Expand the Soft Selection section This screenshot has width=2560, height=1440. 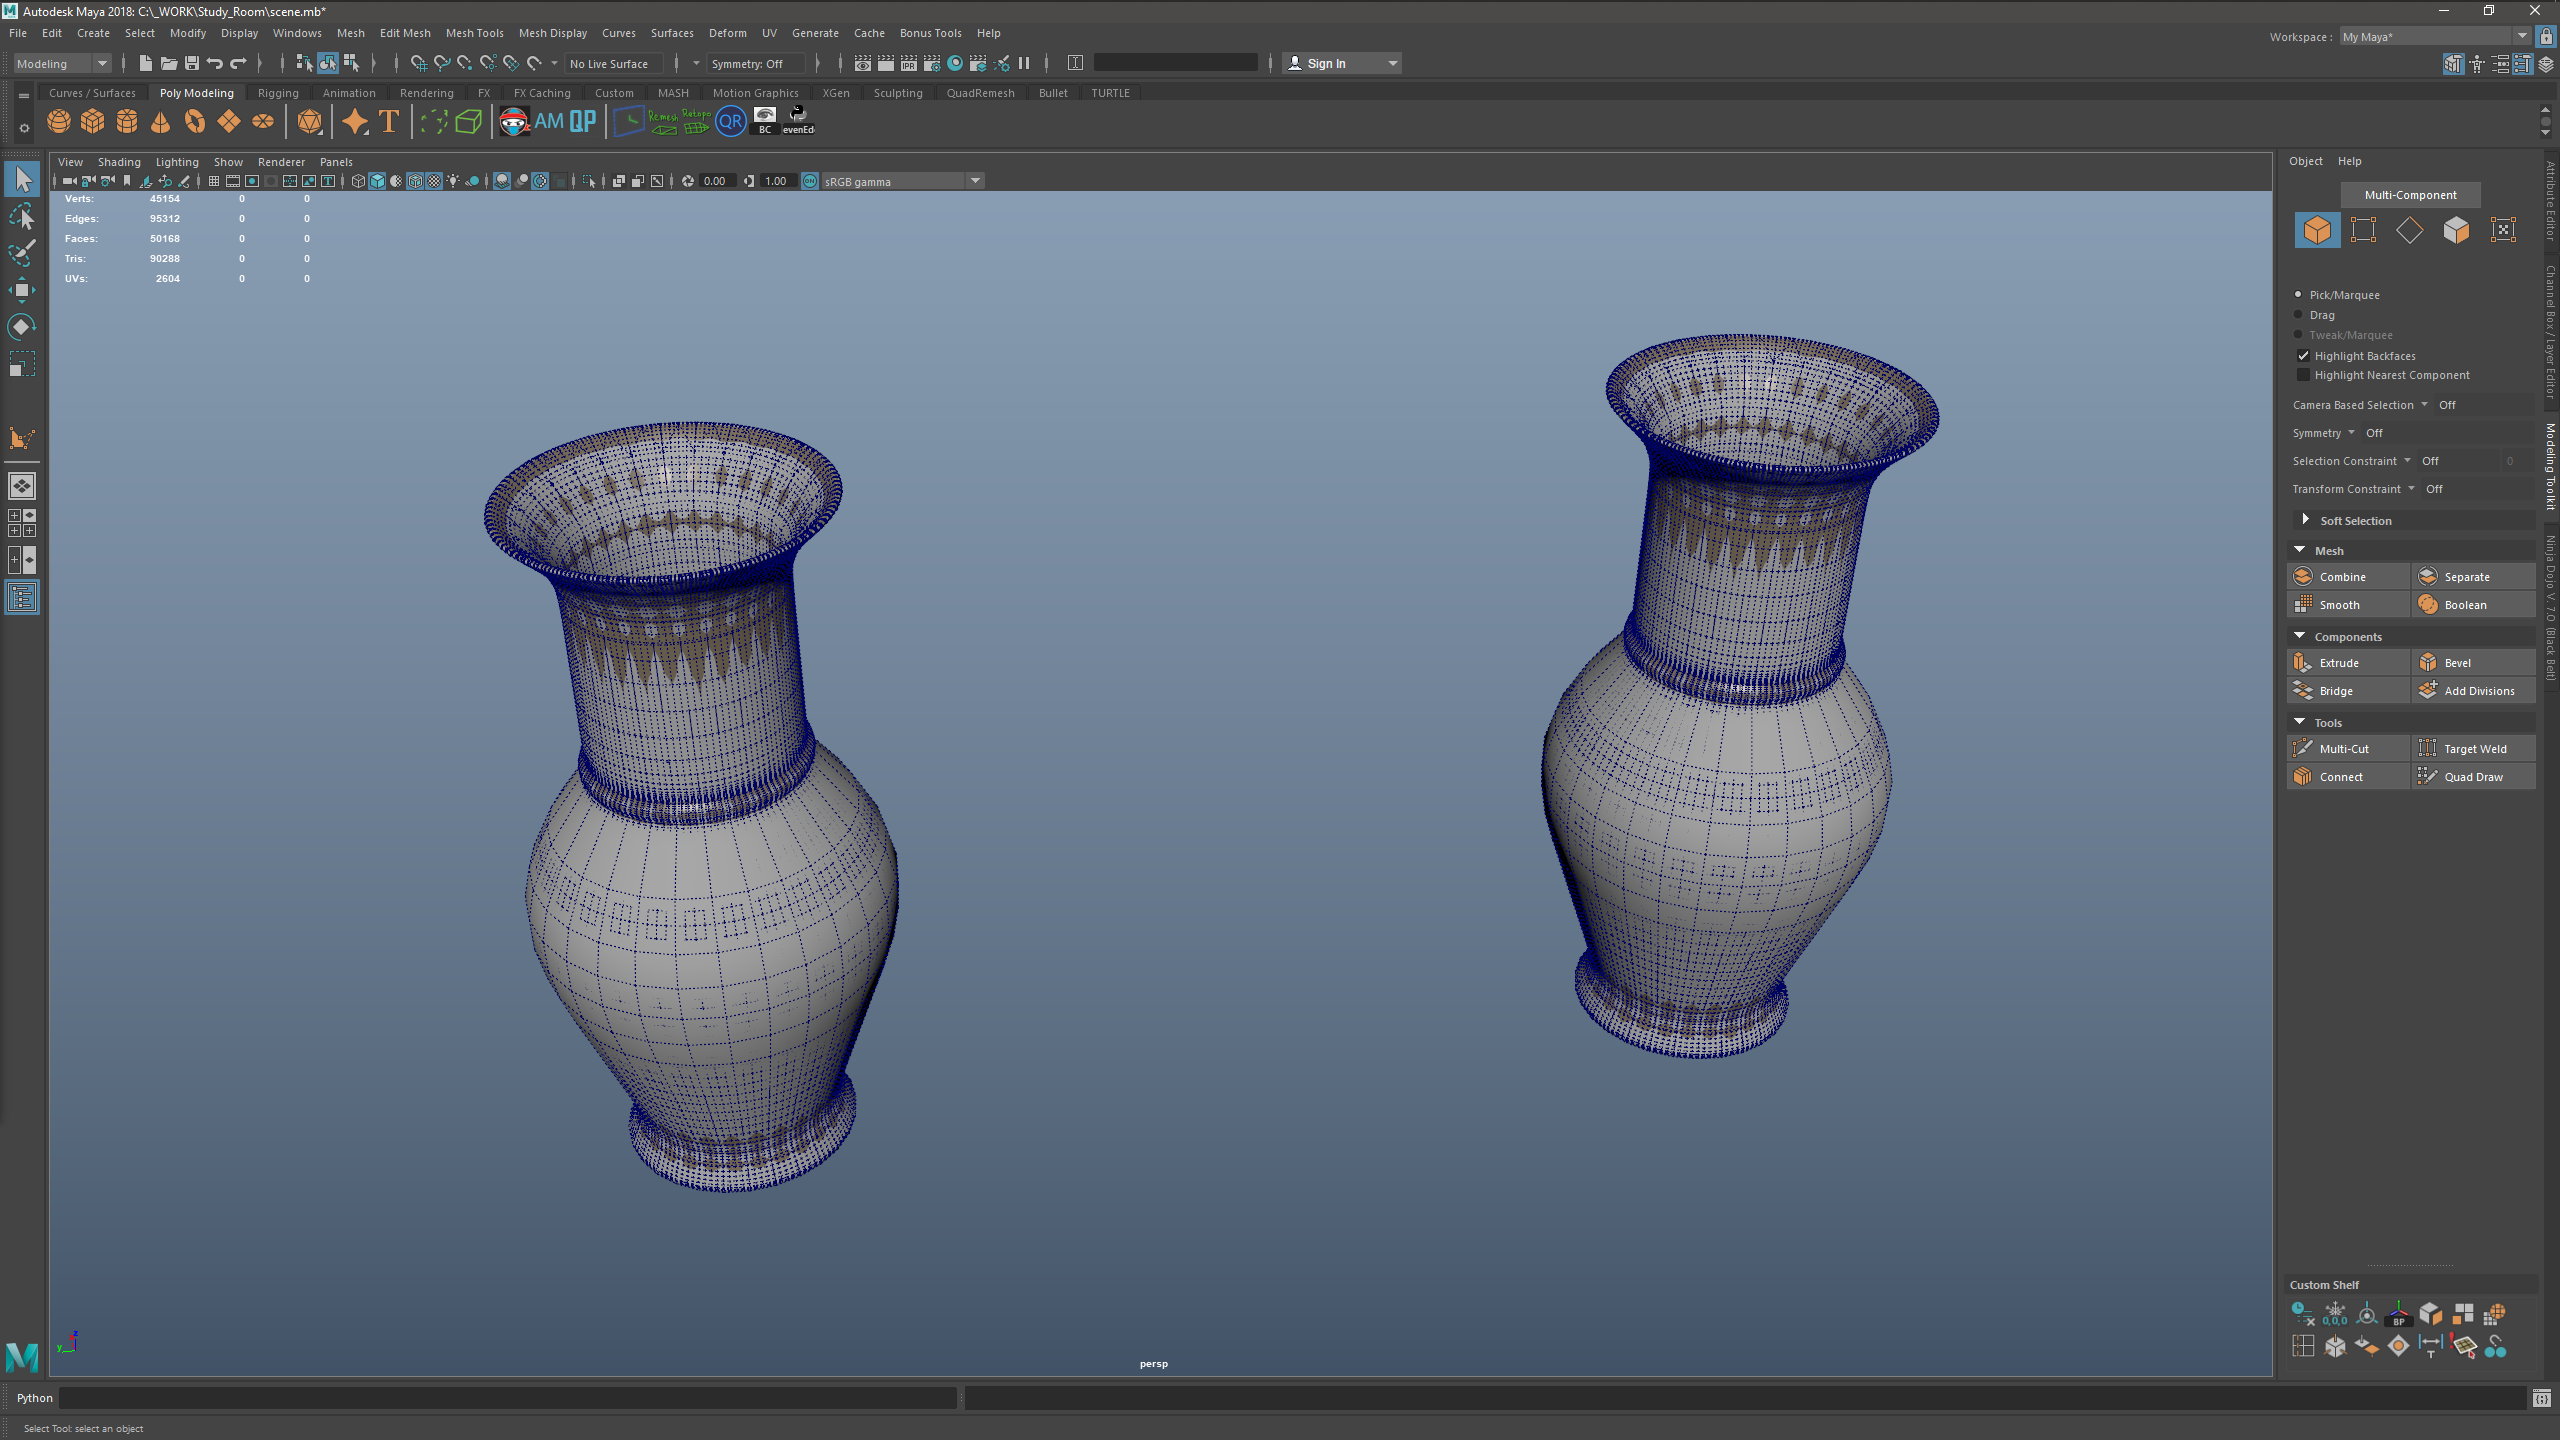click(x=2306, y=520)
